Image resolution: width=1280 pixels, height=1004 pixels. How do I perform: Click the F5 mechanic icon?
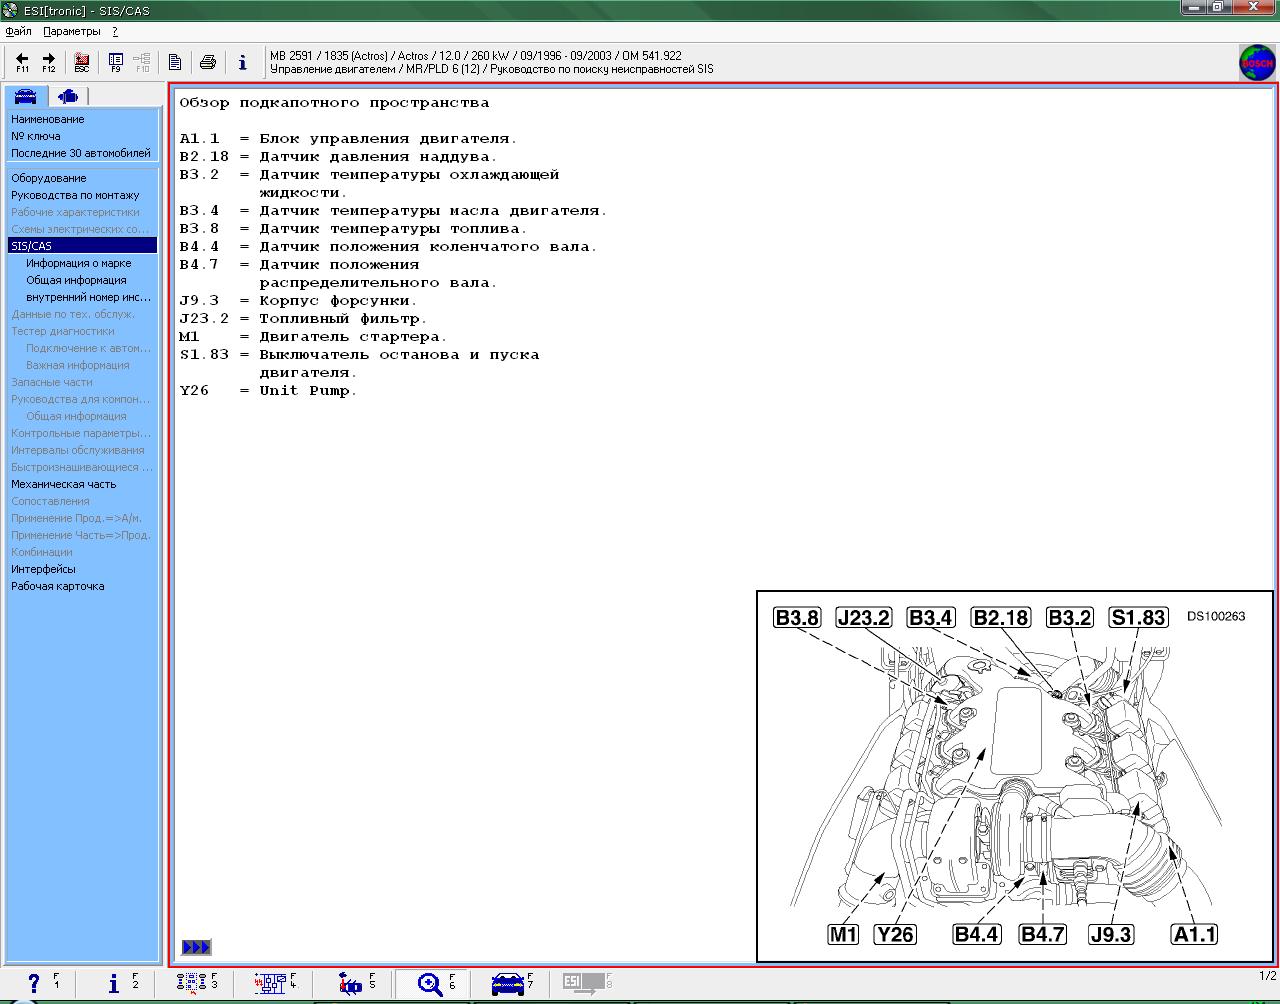pyautogui.click(x=350, y=984)
